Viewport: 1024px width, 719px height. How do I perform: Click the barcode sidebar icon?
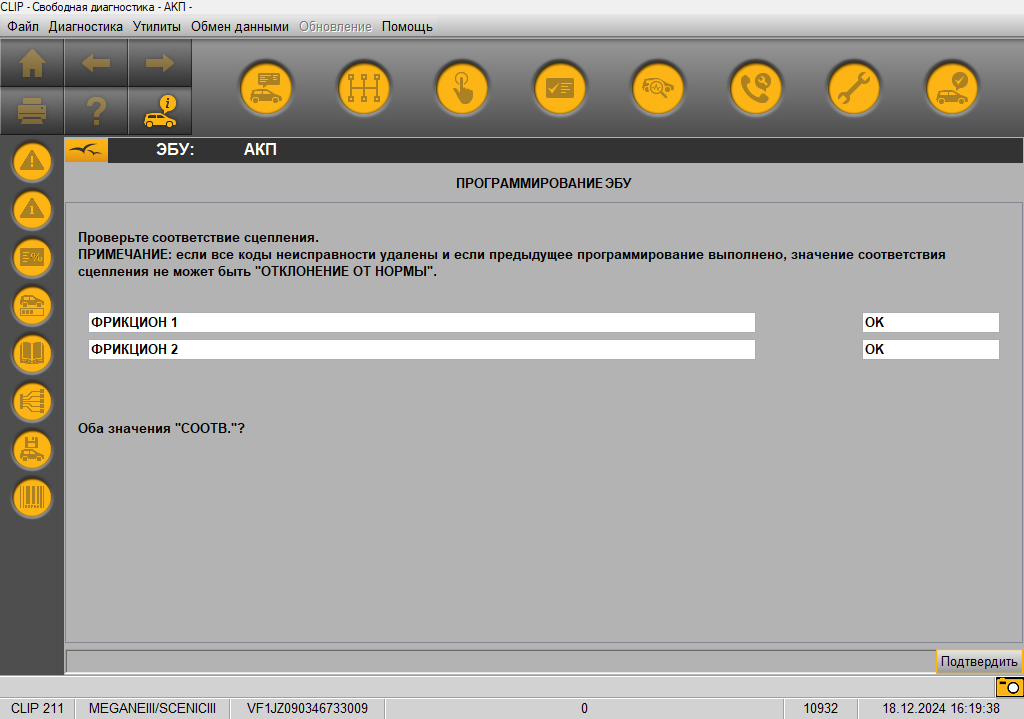(32, 497)
